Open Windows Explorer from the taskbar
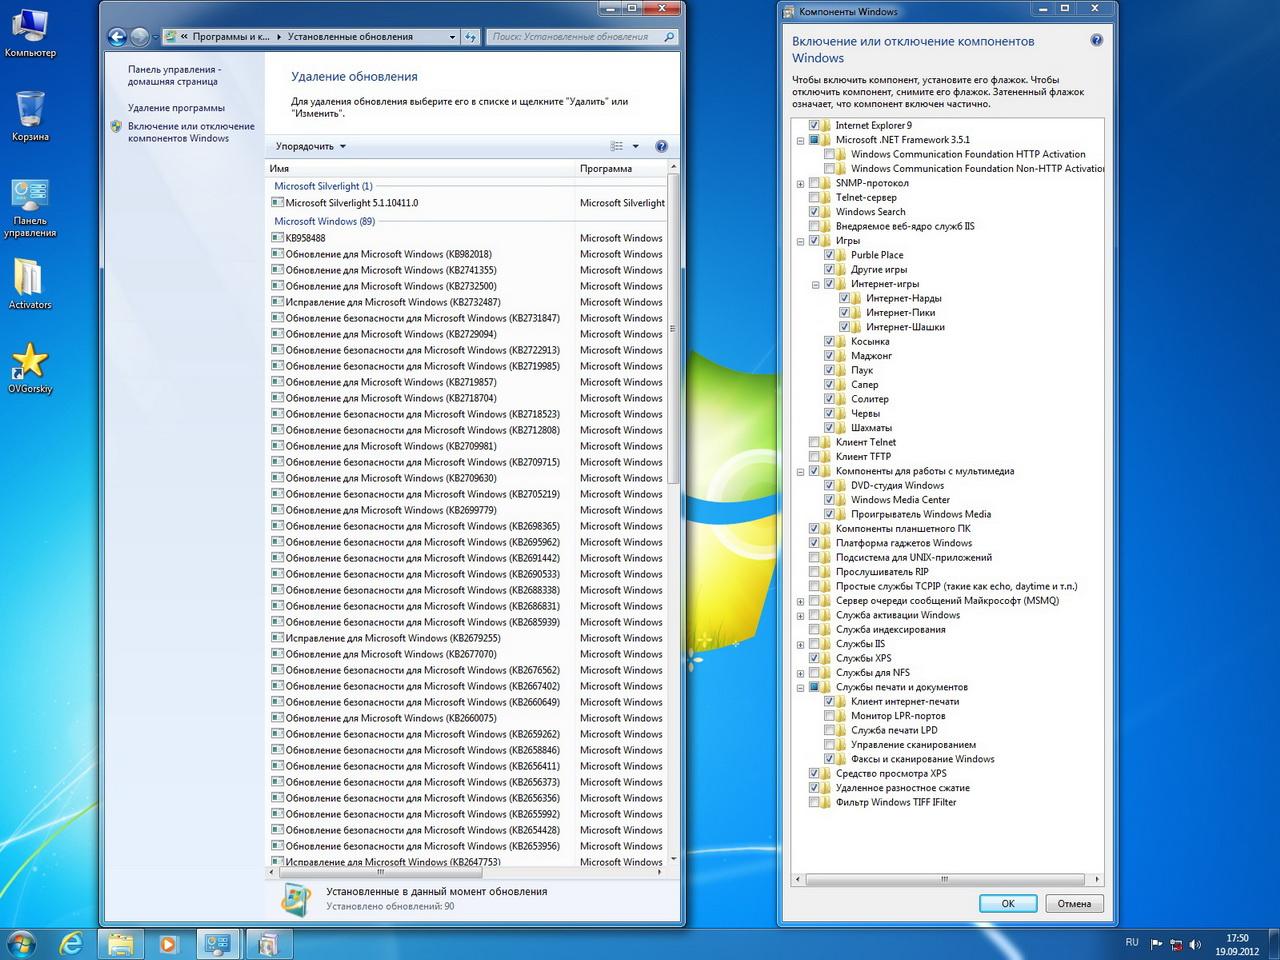Screen dimensions: 1280x960 coord(120,943)
